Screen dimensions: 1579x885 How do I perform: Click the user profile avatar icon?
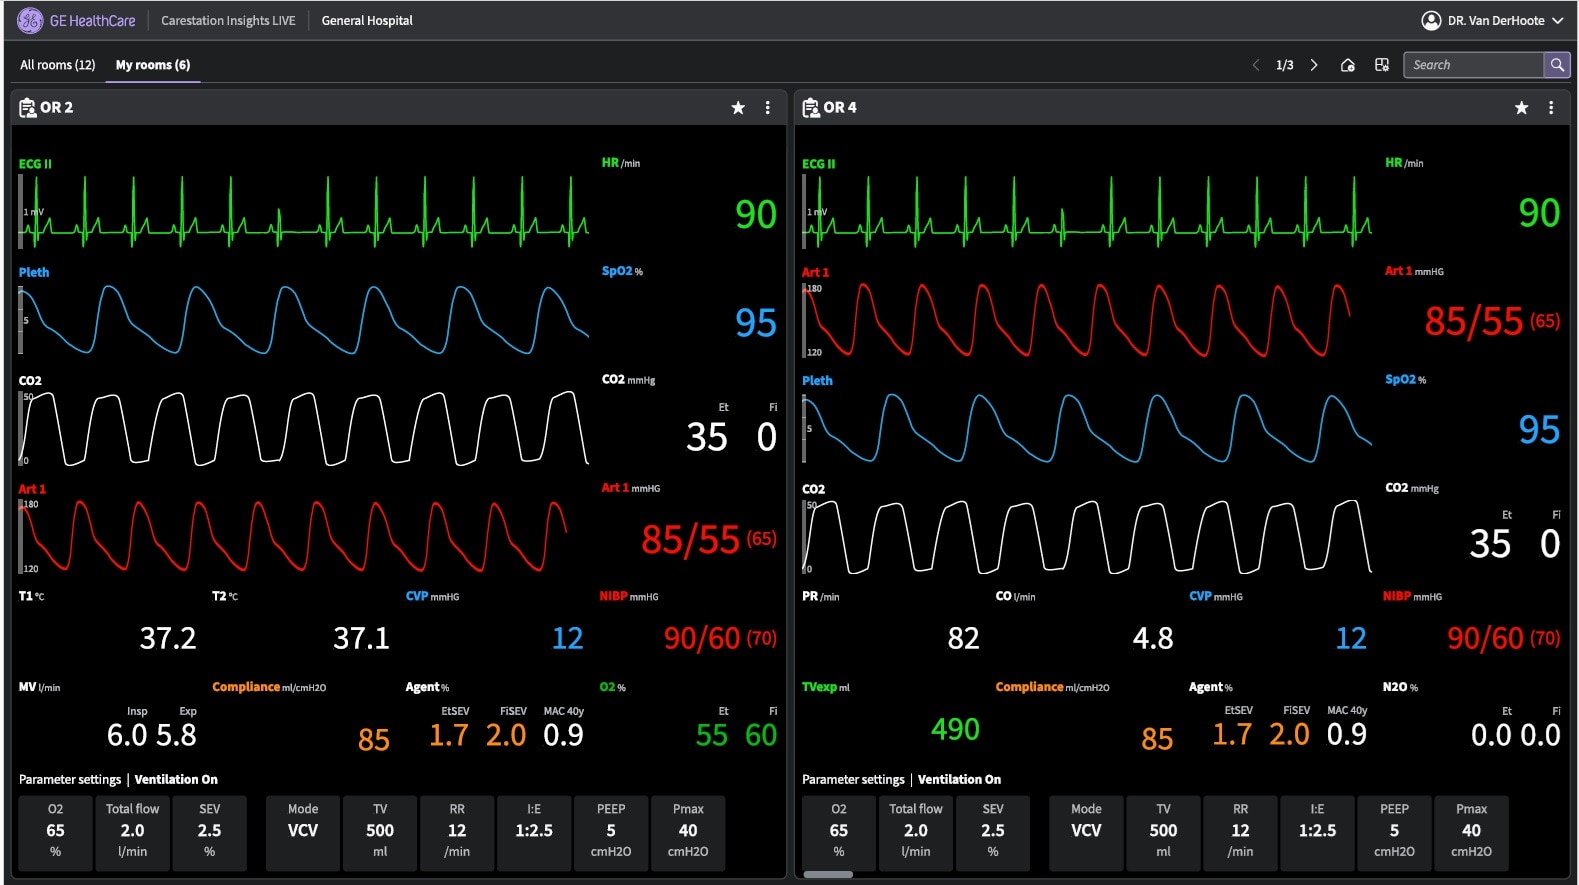(1431, 20)
